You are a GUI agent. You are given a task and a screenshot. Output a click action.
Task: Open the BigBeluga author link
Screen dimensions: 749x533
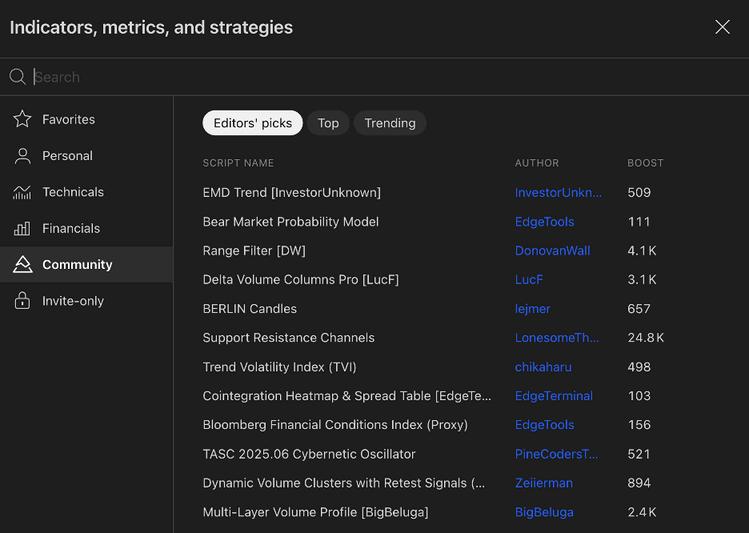[x=544, y=512]
